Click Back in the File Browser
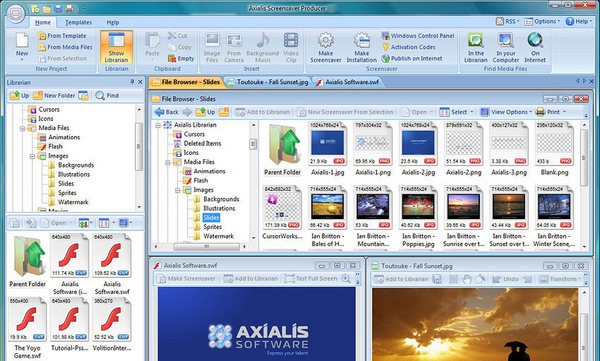 [x=166, y=112]
